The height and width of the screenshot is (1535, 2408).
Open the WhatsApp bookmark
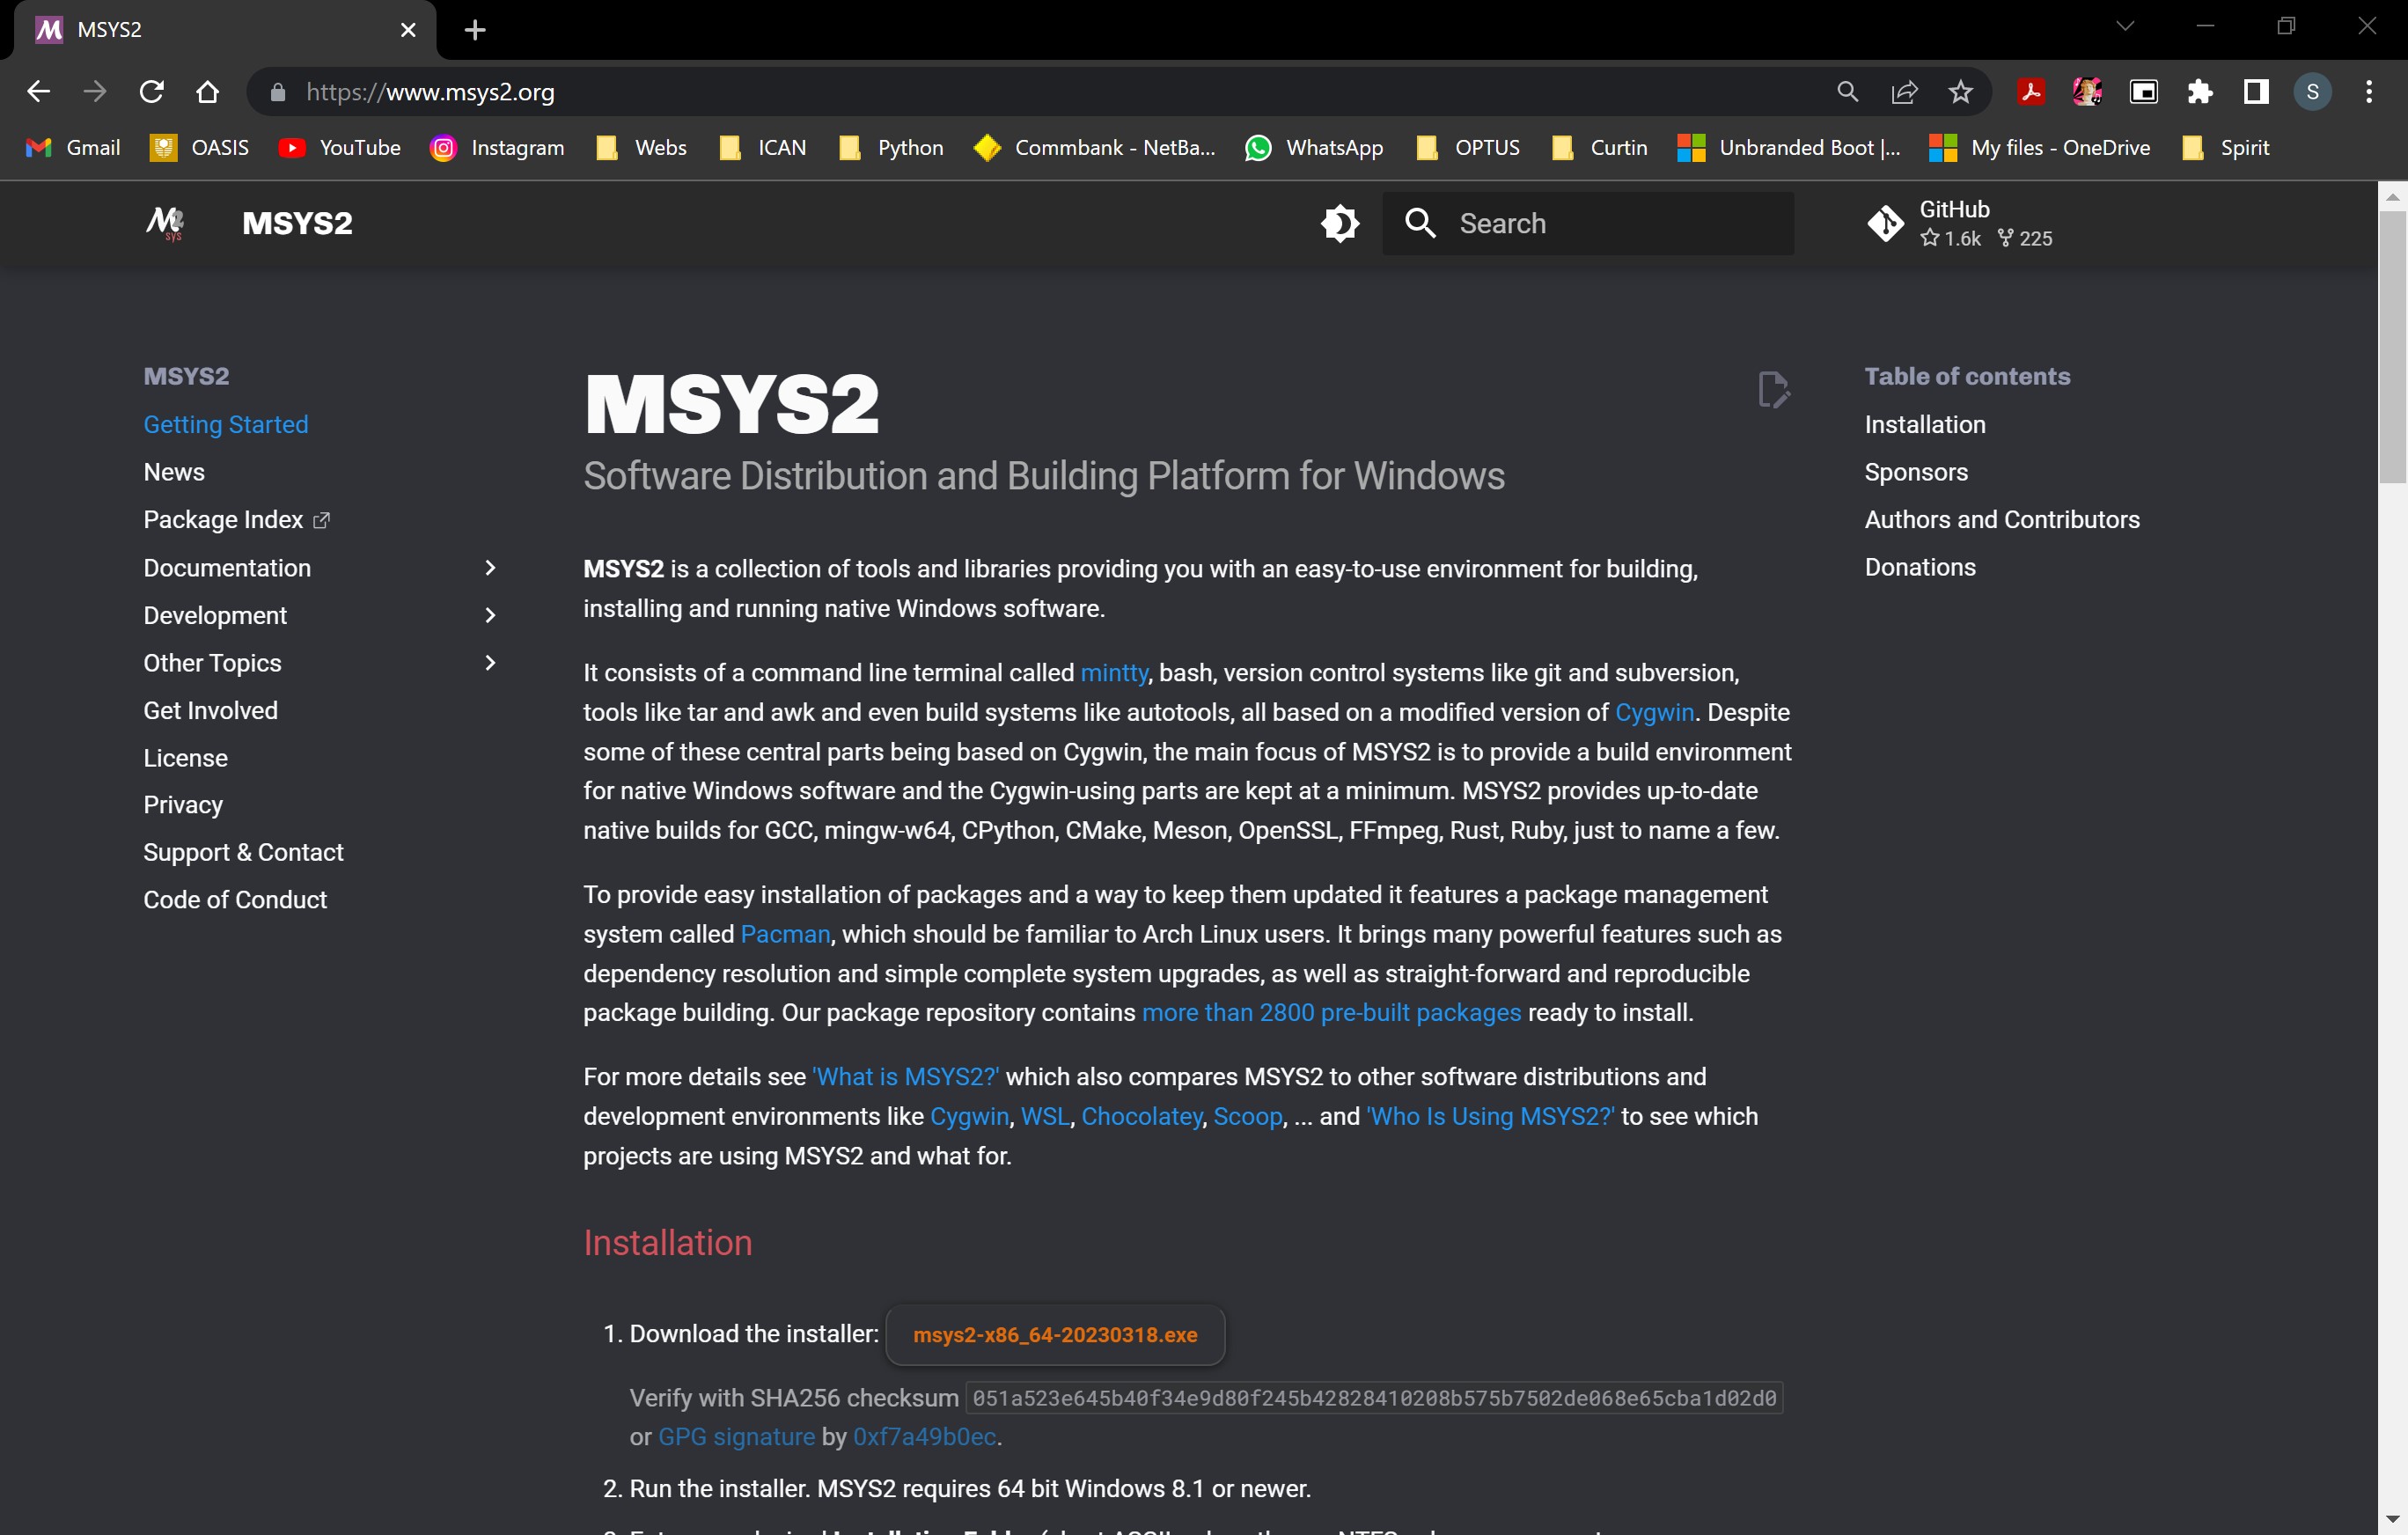click(1314, 148)
